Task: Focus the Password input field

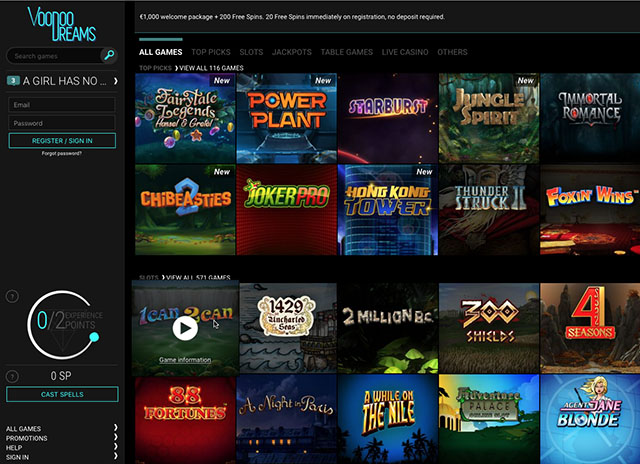Action: point(62,123)
